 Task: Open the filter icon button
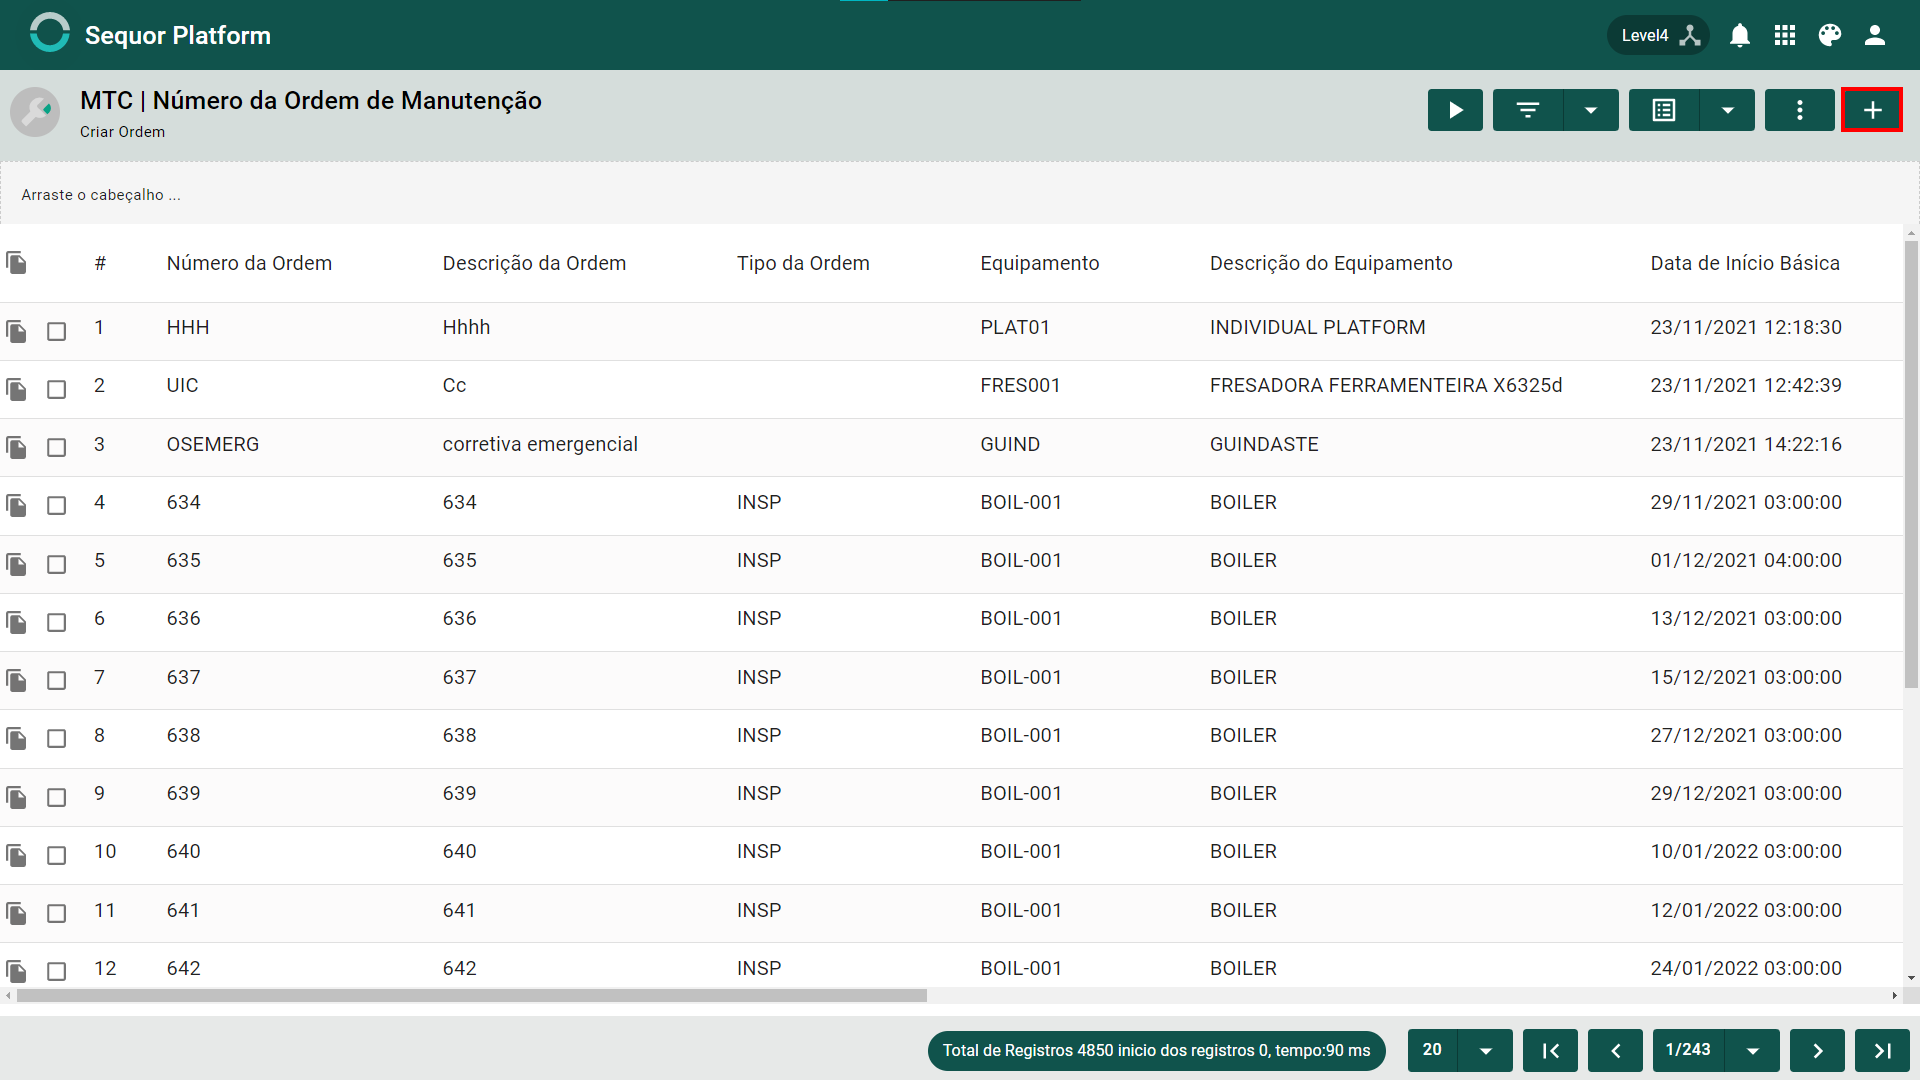tap(1527, 110)
